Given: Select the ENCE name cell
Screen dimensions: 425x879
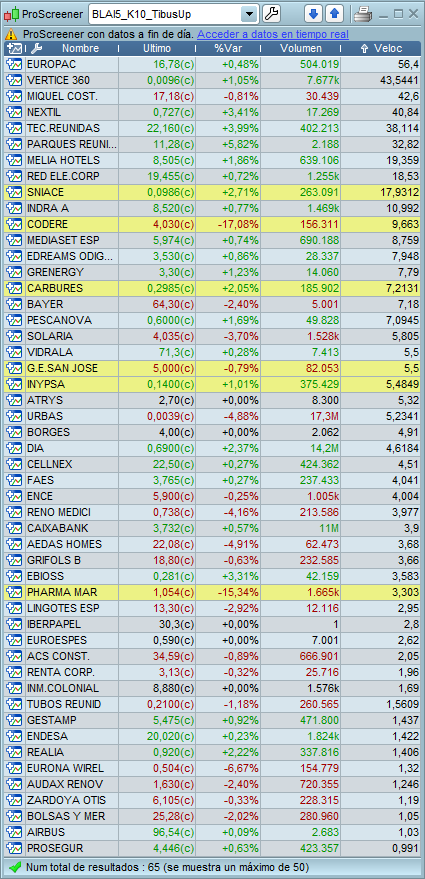Looking at the screenshot, I should (72, 496).
